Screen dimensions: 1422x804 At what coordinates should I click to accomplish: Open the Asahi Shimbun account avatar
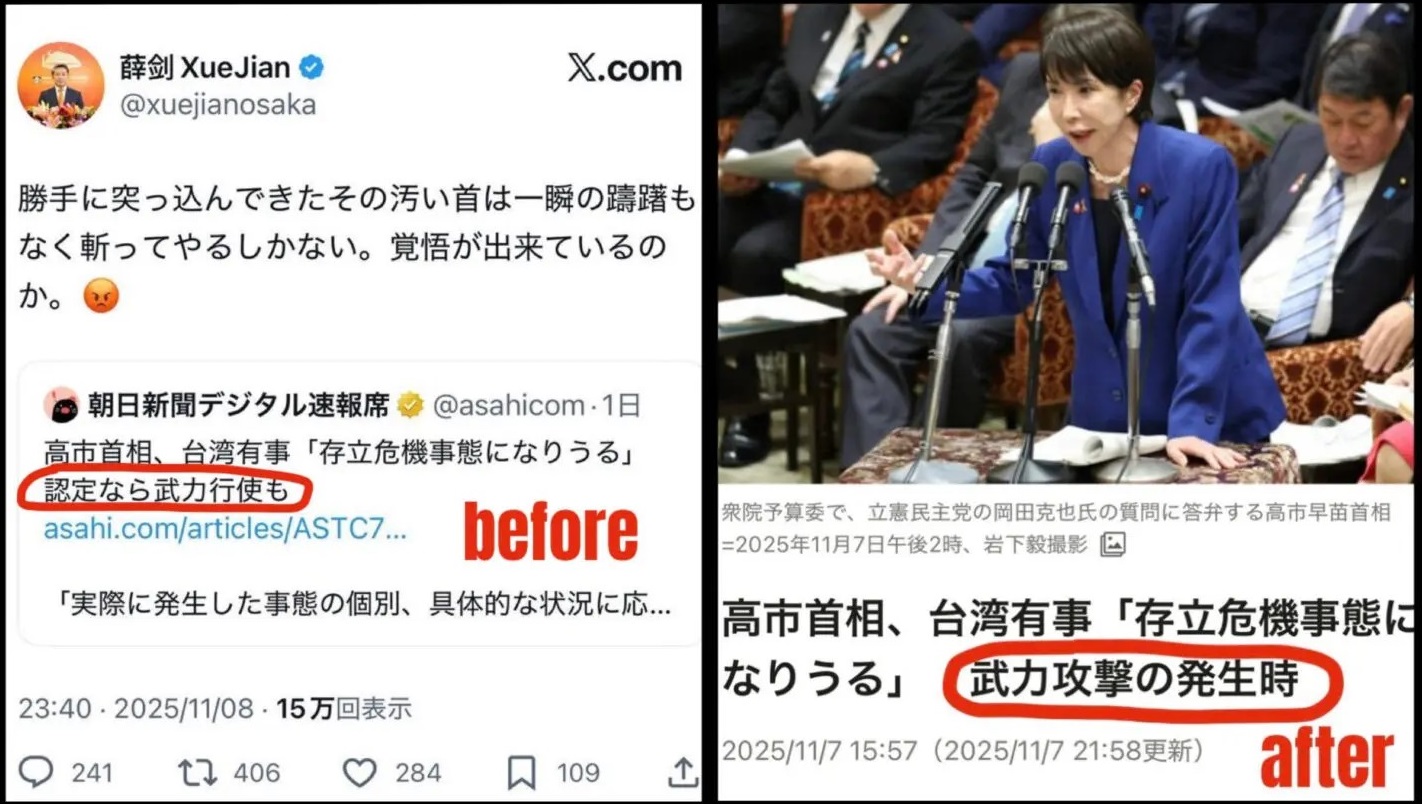(x=61, y=405)
